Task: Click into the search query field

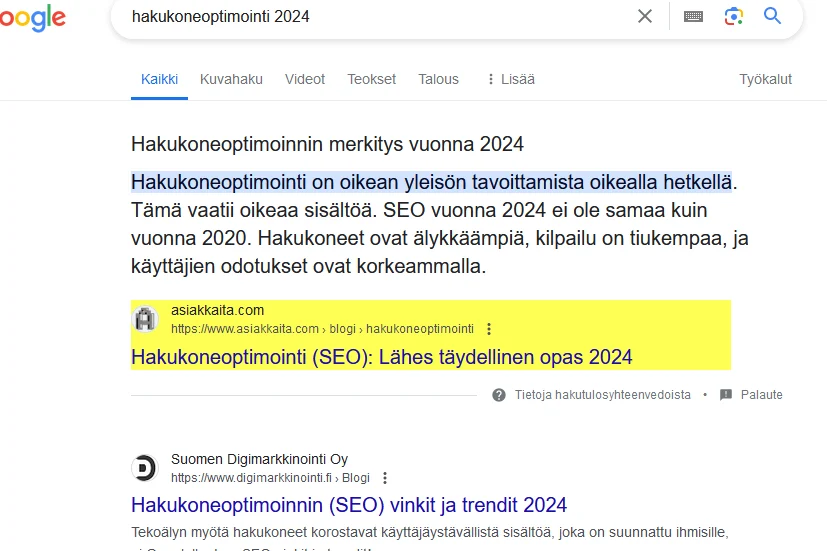Action: coord(380,16)
